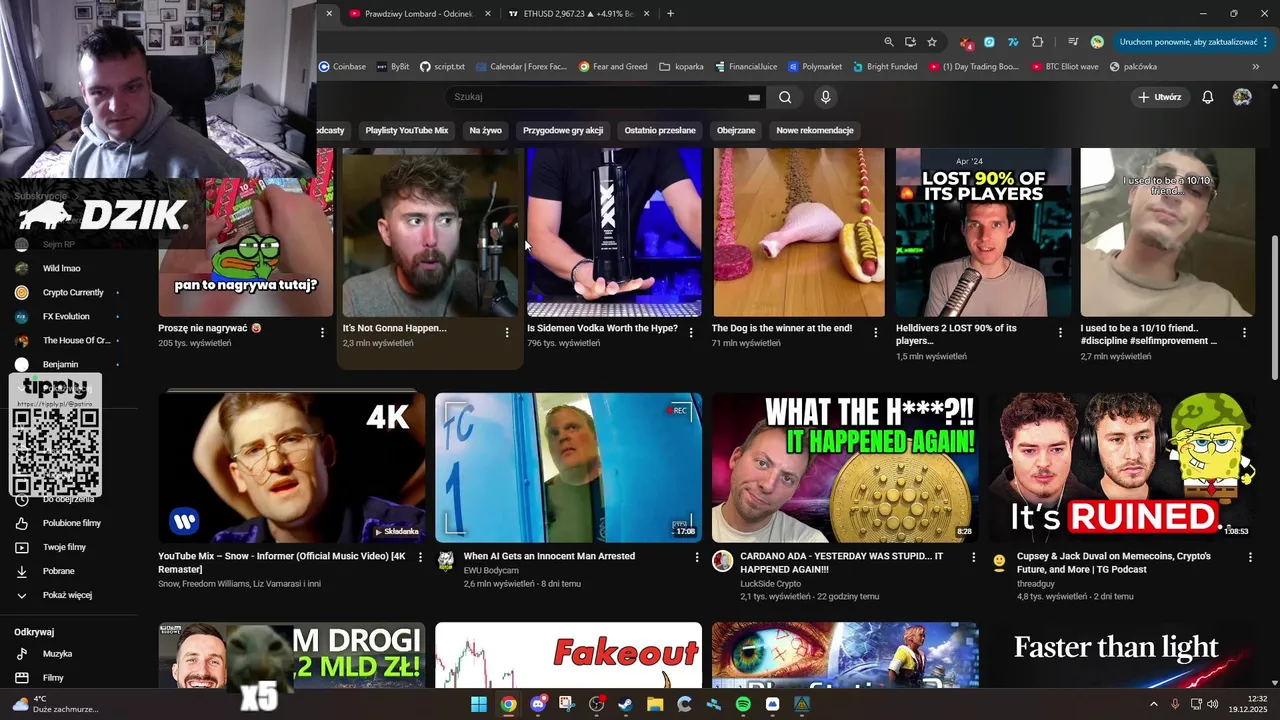Play the CARDANO ADA video thumbnail
The width and height of the screenshot is (1280, 720).
(845, 467)
